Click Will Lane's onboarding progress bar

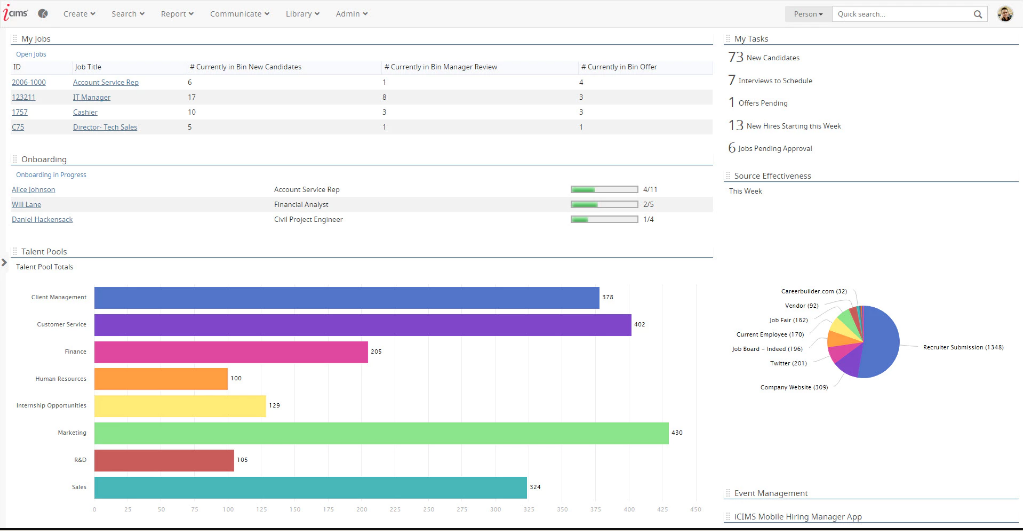point(603,204)
